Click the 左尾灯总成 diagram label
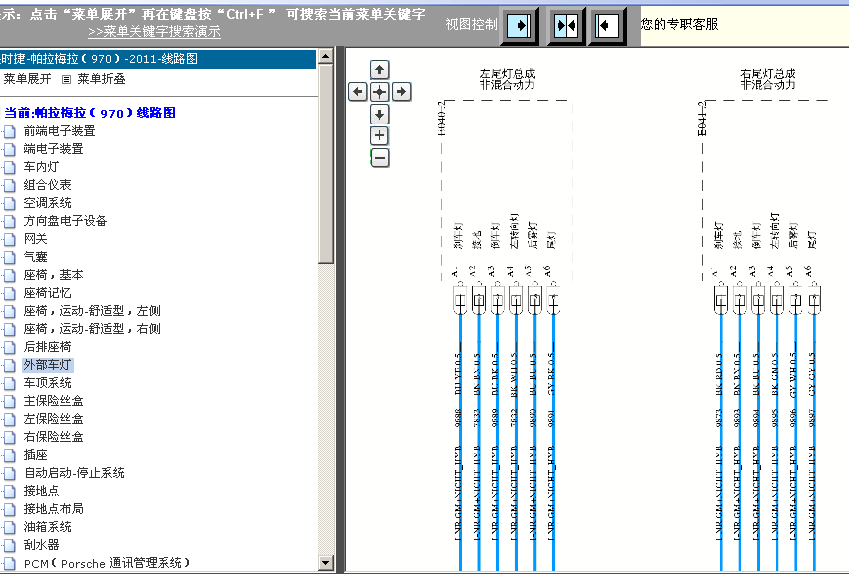The width and height of the screenshot is (849, 574). (507, 73)
